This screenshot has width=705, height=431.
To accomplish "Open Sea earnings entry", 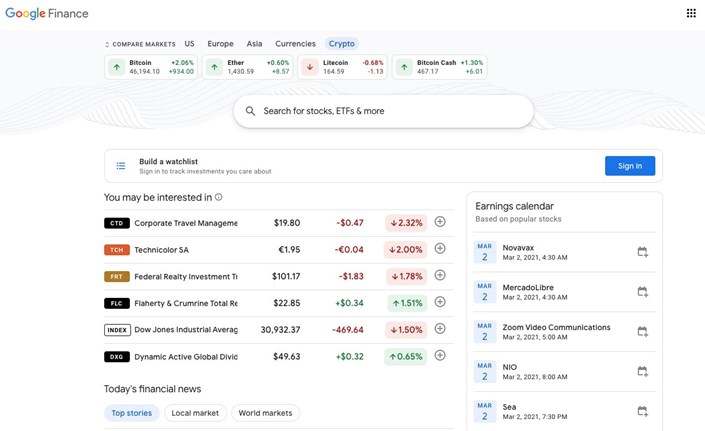I will click(x=564, y=411).
